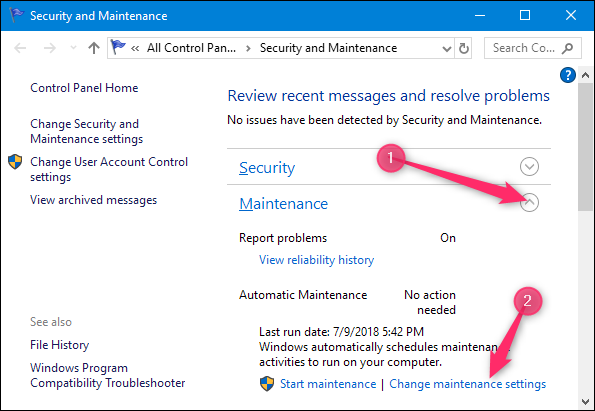The image size is (595, 411).
Task: Click the shield icon beside User Account Control
Action: click(x=15, y=162)
